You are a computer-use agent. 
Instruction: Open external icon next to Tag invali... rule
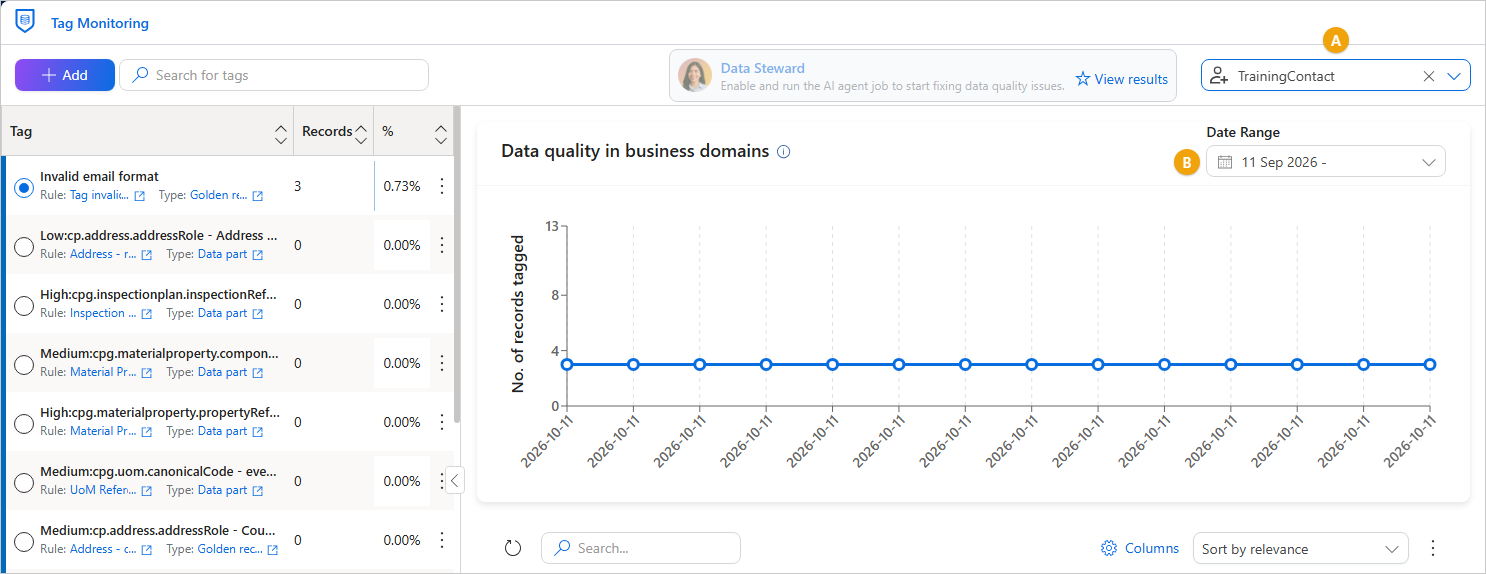(x=140, y=196)
